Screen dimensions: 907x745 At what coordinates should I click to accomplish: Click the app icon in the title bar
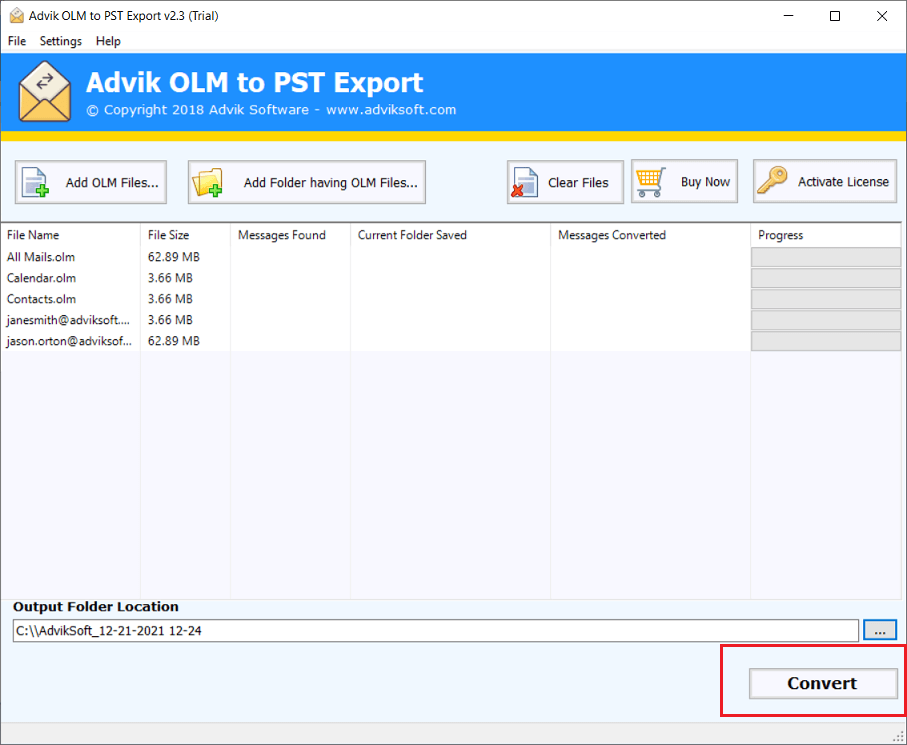(x=17, y=16)
